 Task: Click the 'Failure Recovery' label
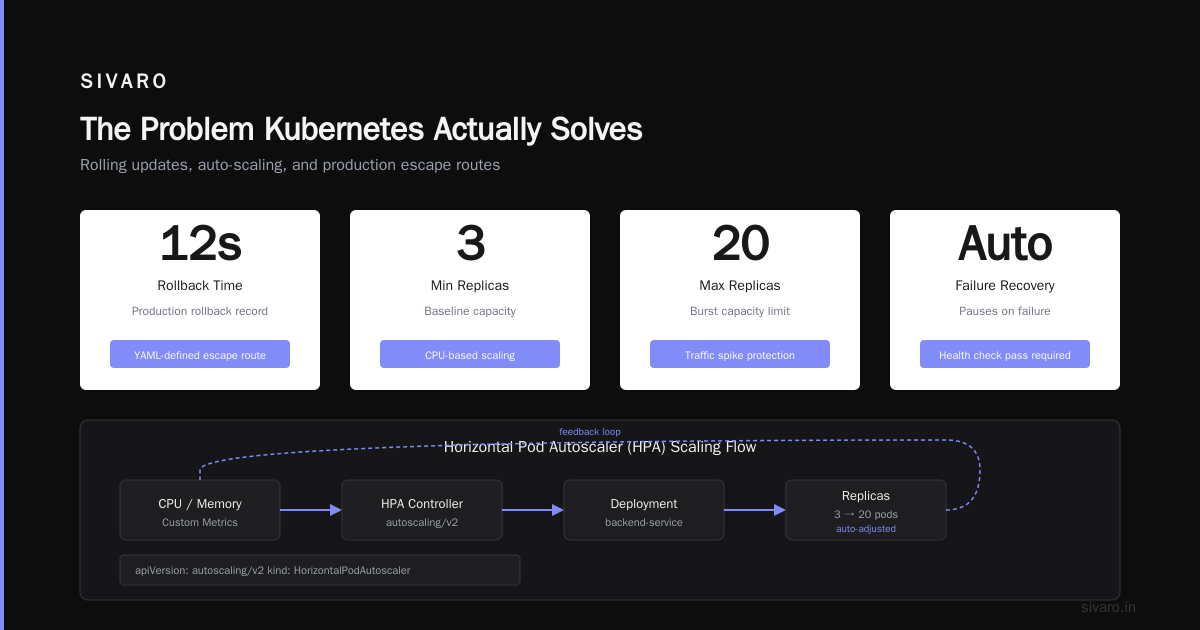pos(1005,286)
